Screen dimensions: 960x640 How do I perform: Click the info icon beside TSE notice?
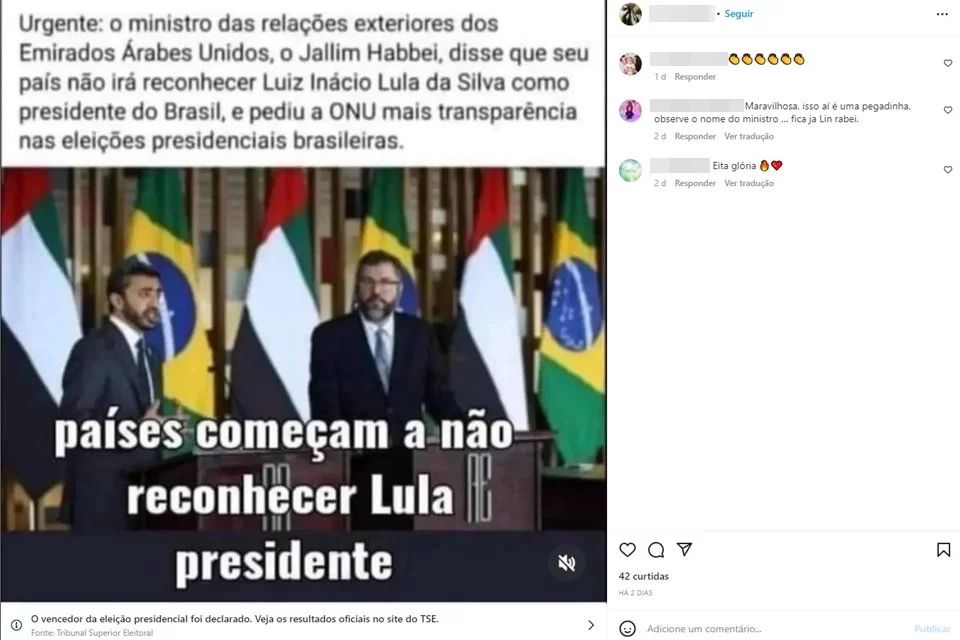[x=17, y=625]
